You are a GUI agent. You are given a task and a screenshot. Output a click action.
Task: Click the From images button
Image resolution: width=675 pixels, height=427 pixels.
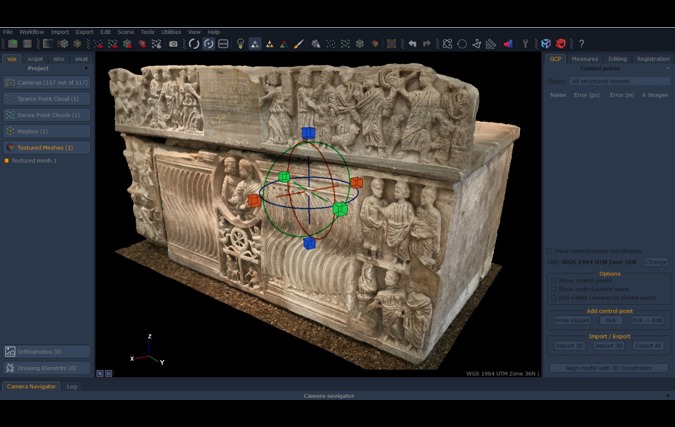pyautogui.click(x=573, y=321)
